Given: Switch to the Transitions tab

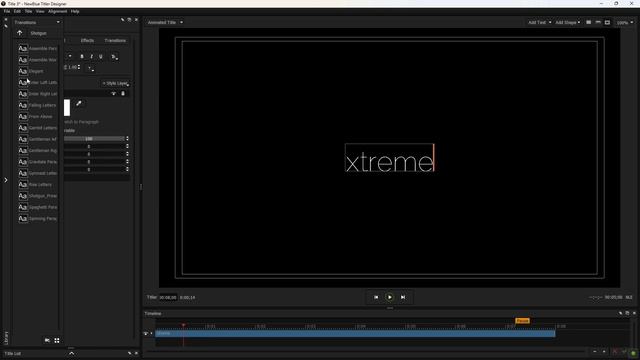Looking at the screenshot, I should click(x=115, y=40).
